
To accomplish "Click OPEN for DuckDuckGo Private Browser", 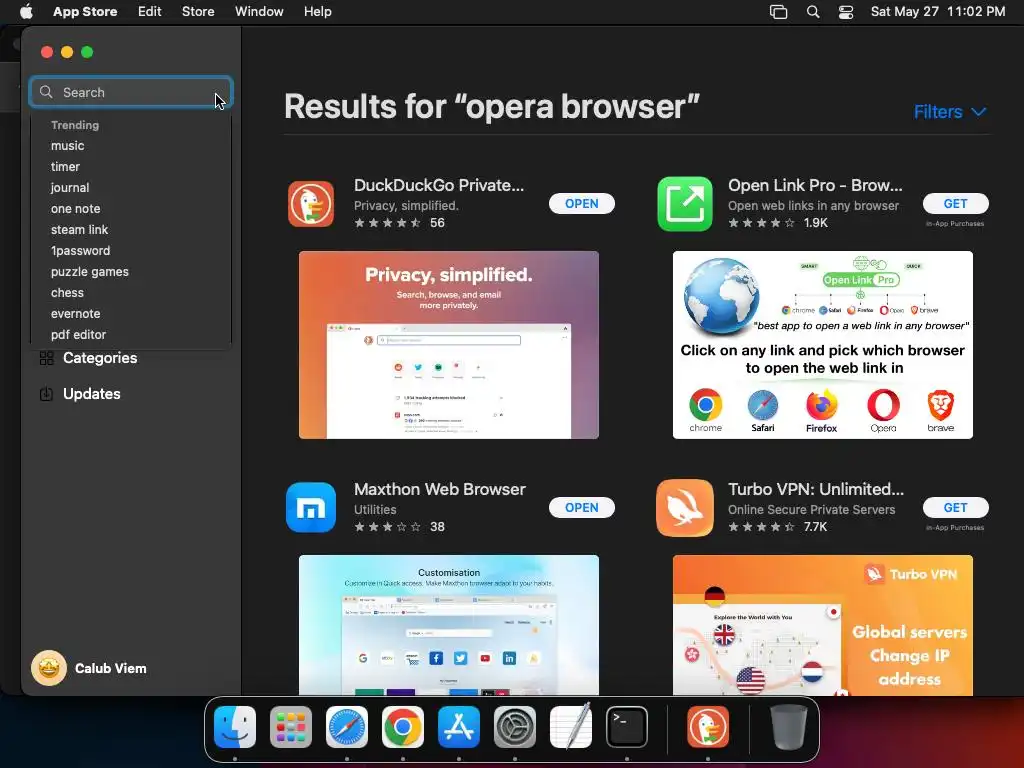I will click(x=581, y=204).
